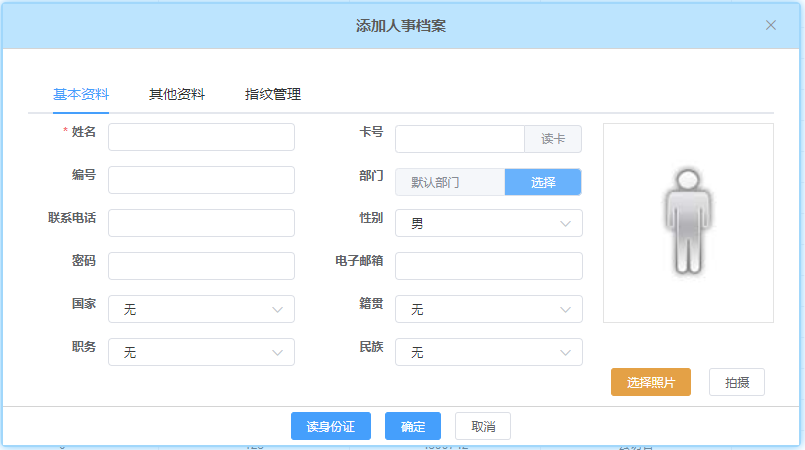The width and height of the screenshot is (805, 450).
Task: Focus the 姓名 input field
Action: point(201,137)
